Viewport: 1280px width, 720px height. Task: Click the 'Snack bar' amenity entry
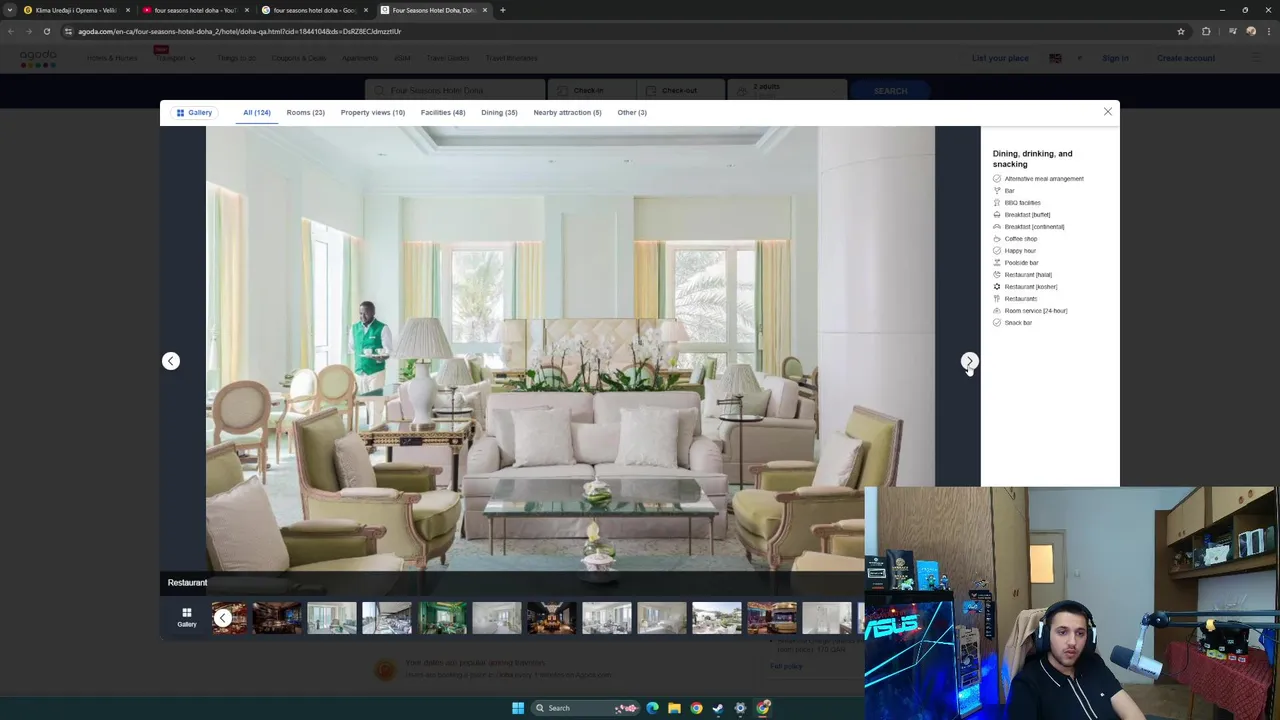[1012, 323]
